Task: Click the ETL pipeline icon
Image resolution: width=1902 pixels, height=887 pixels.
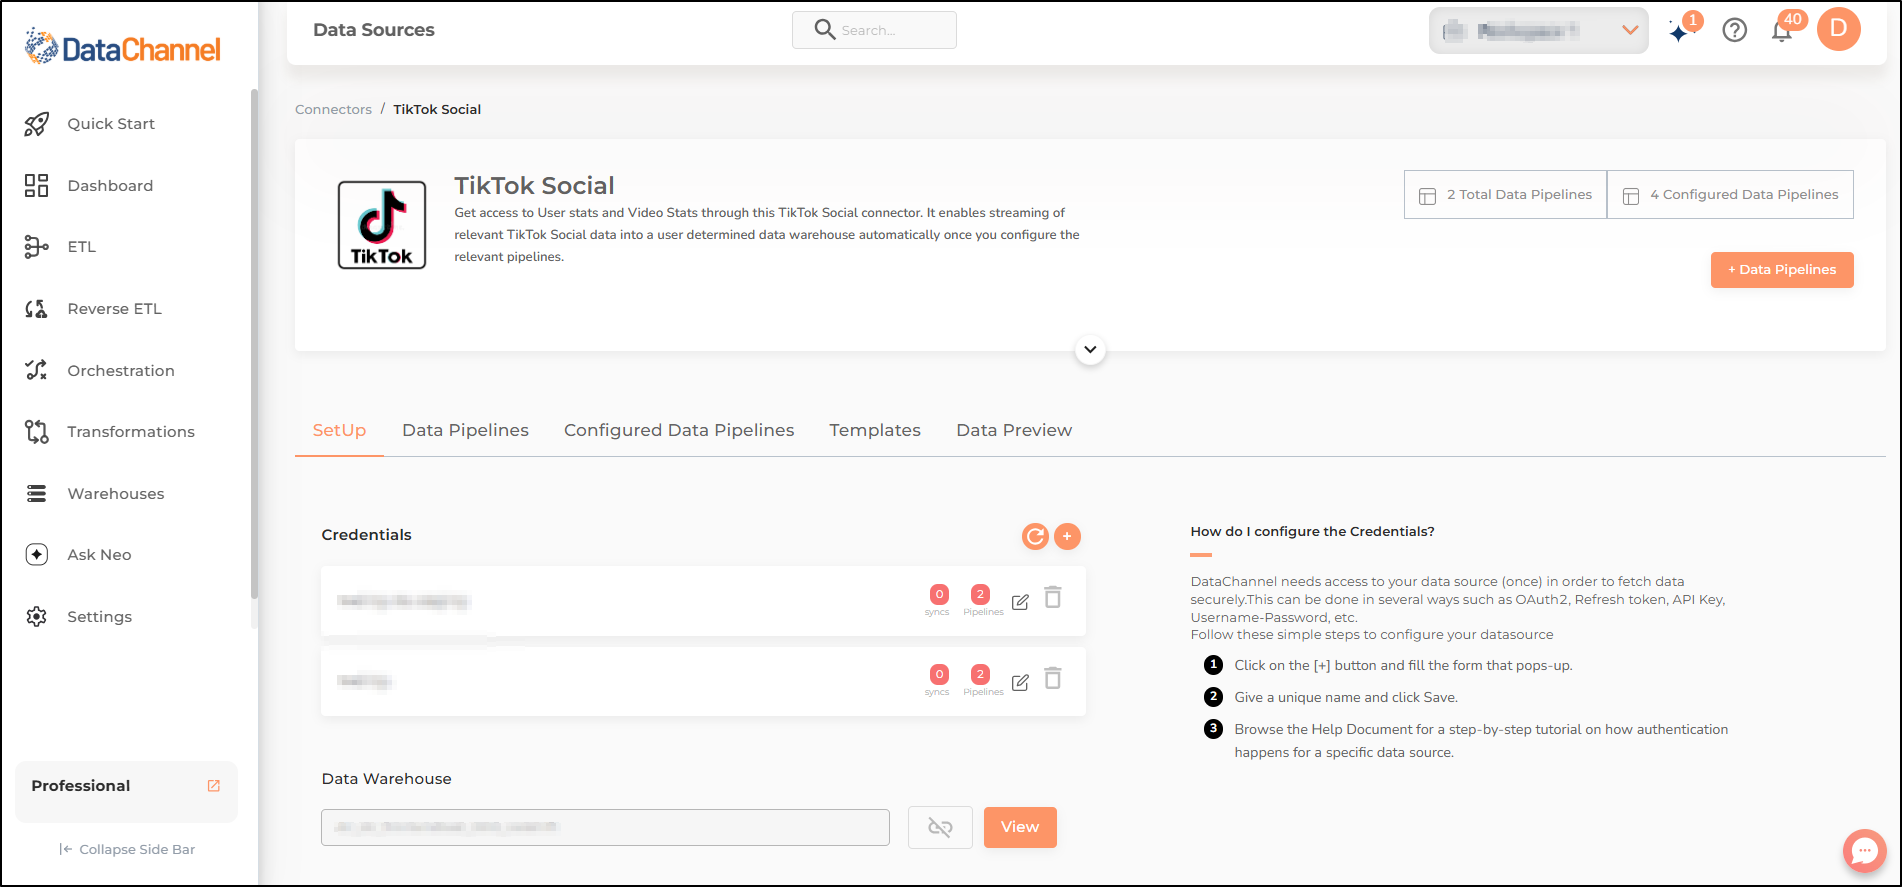Action: 37,247
